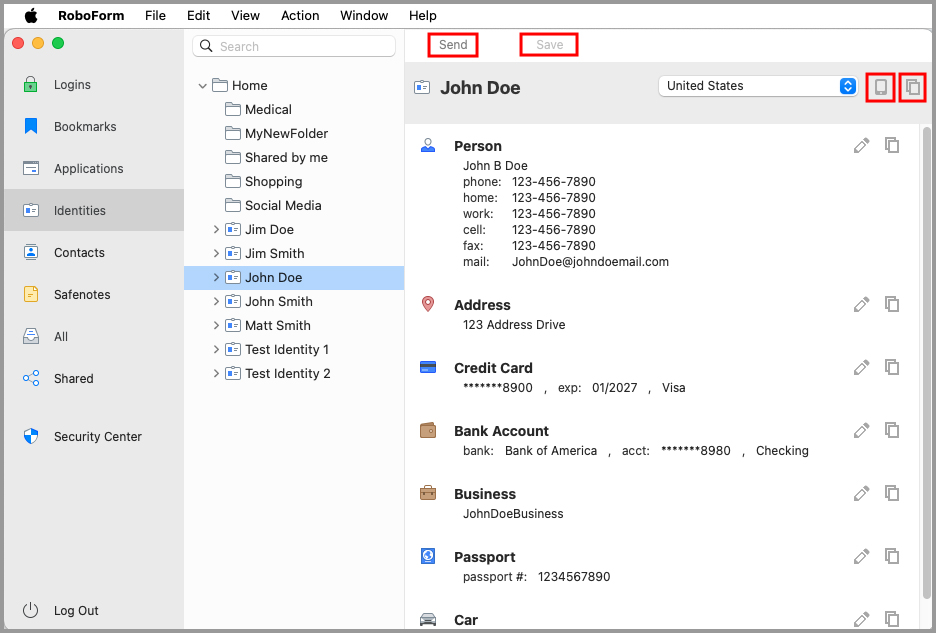936x633 pixels.
Task: Open the Apple menu
Action: tap(30, 16)
